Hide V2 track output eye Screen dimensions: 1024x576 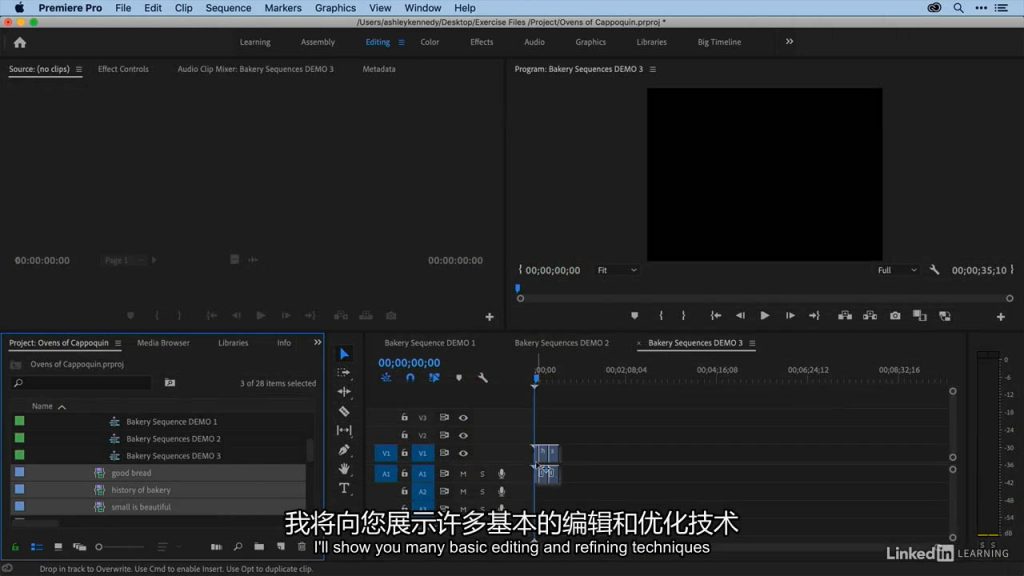coord(463,435)
